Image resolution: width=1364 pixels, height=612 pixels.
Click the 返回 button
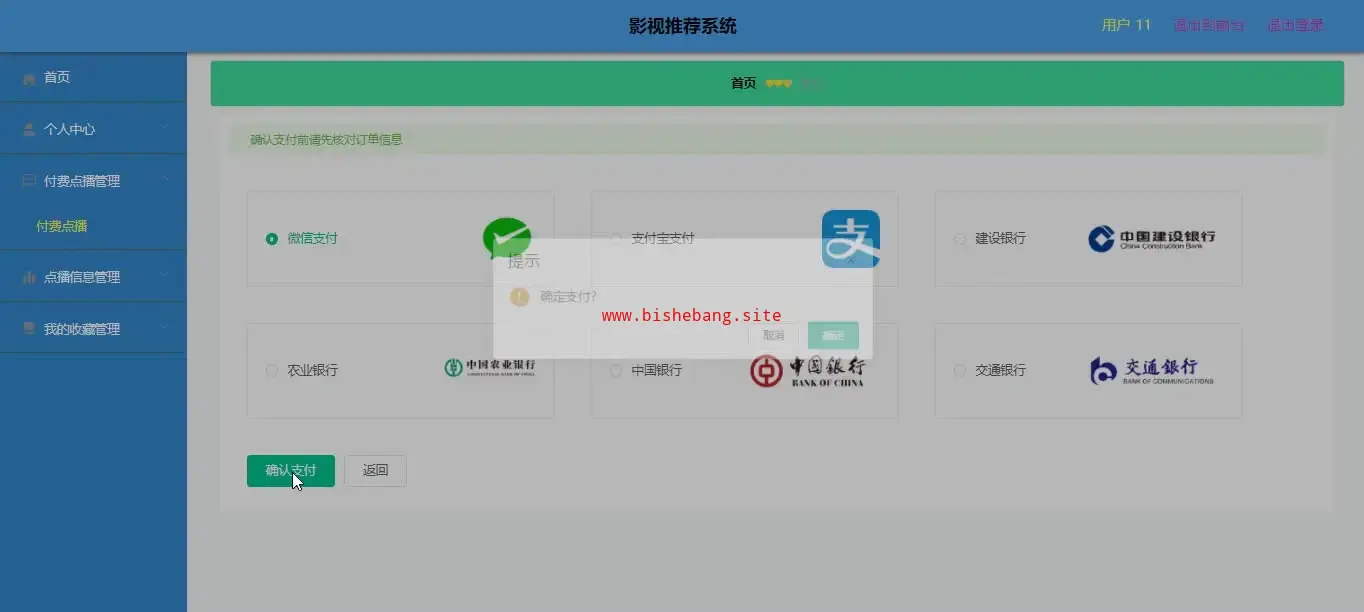click(375, 470)
